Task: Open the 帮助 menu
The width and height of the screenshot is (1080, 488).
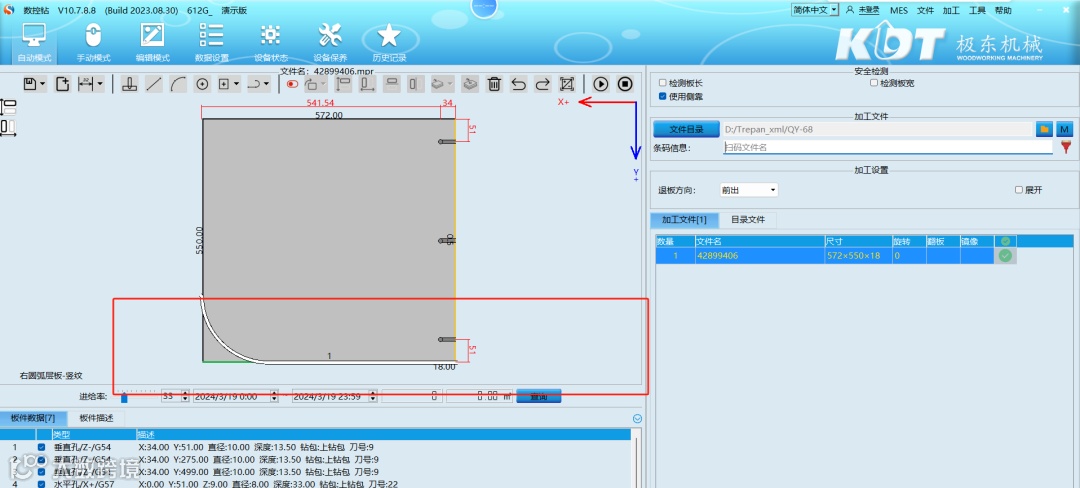Action: point(1004,10)
